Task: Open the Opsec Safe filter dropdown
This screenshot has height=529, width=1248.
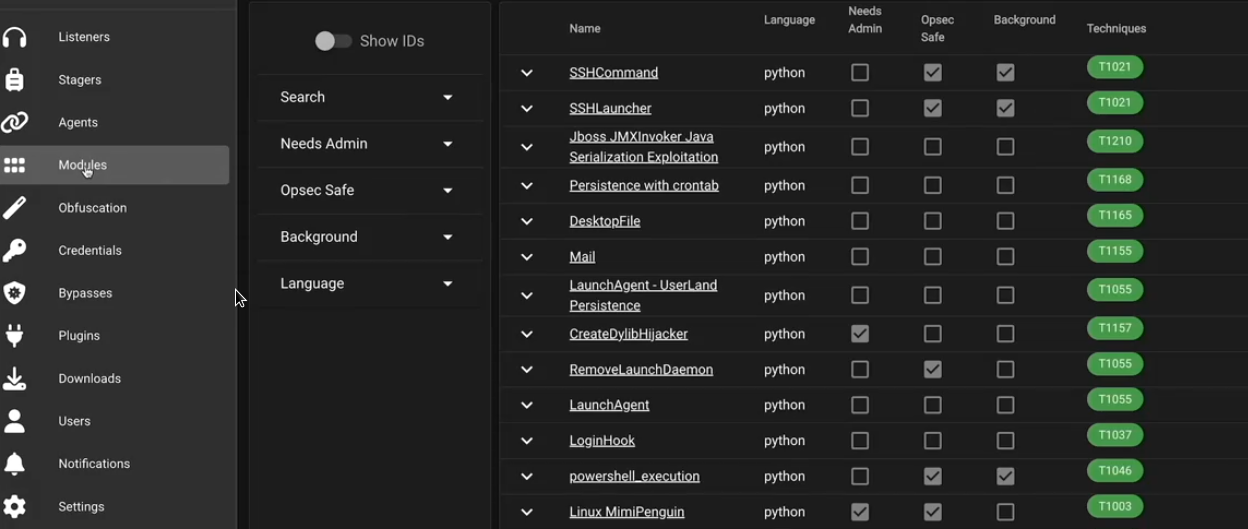Action: (447, 190)
